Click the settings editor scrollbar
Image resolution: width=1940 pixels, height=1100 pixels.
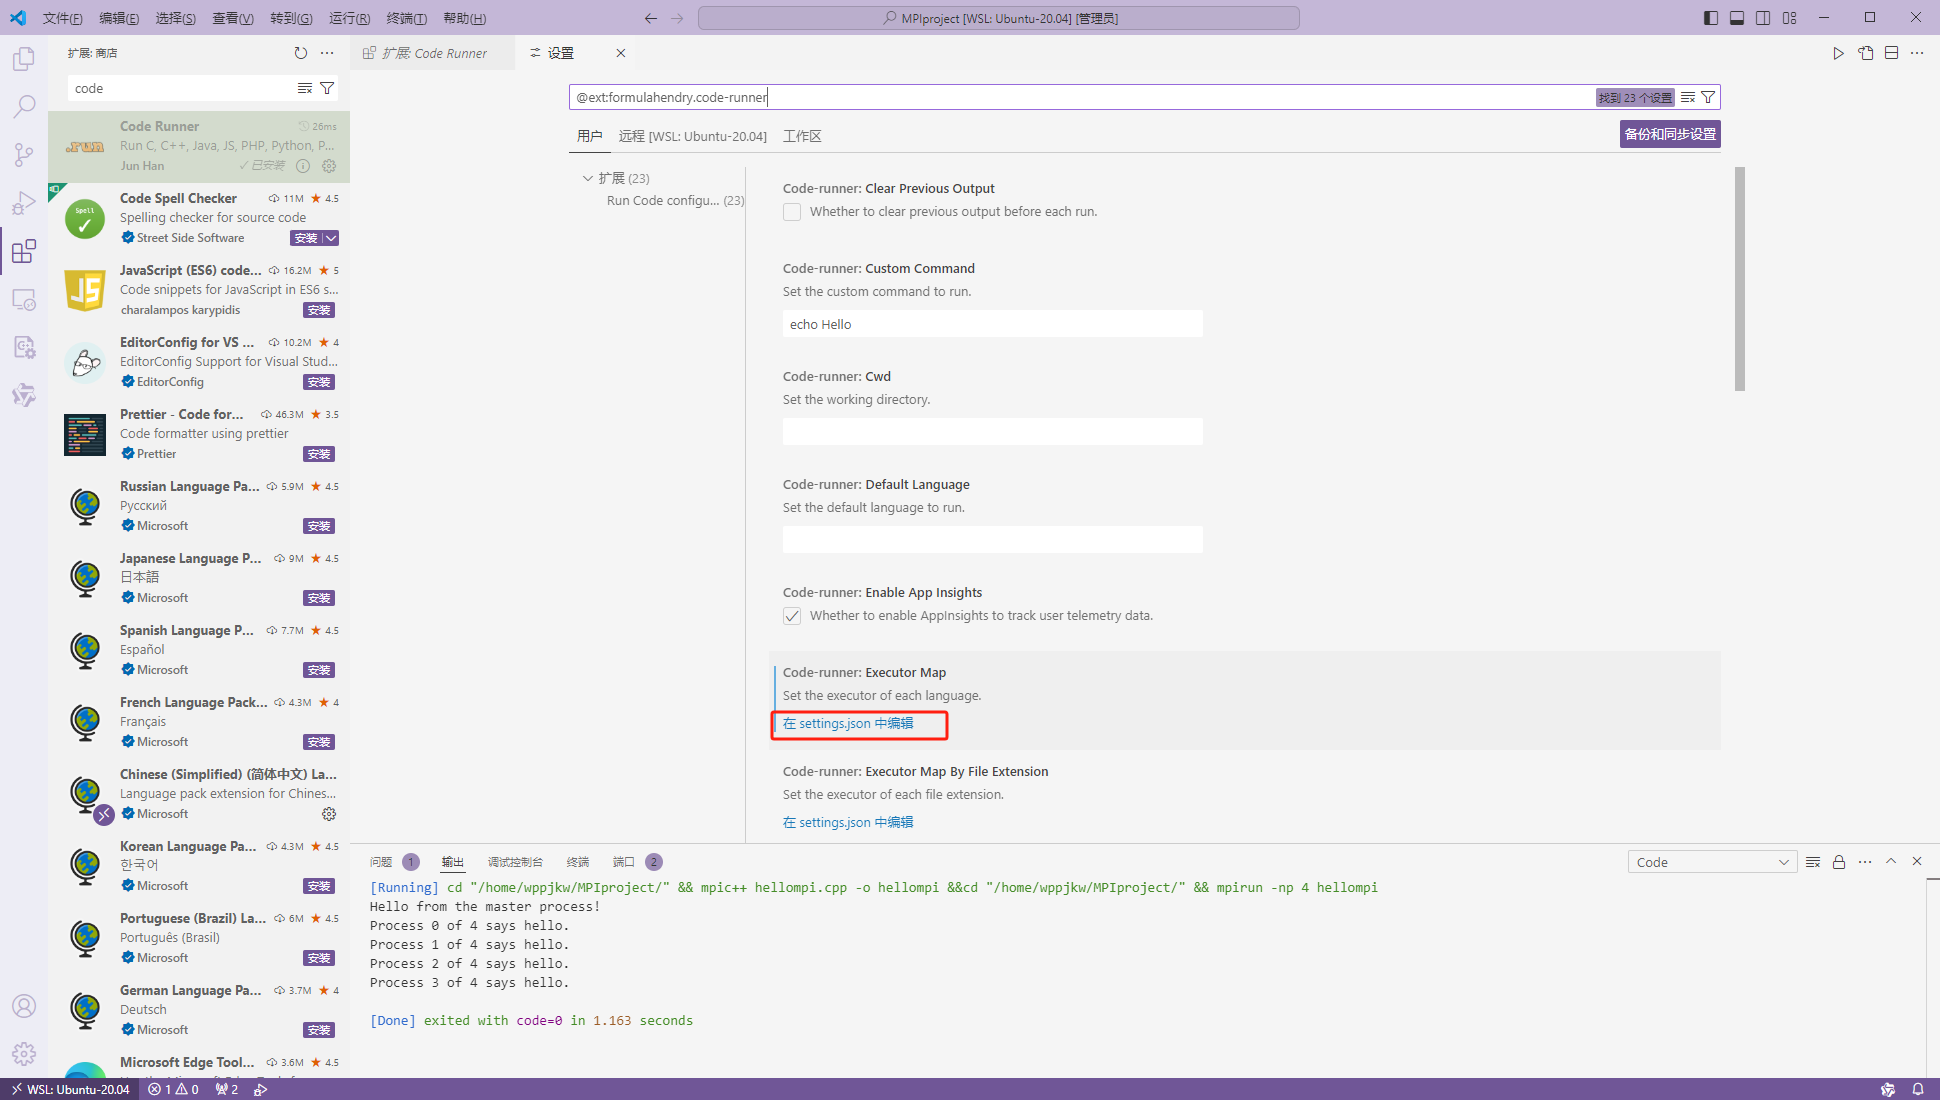[1740, 279]
